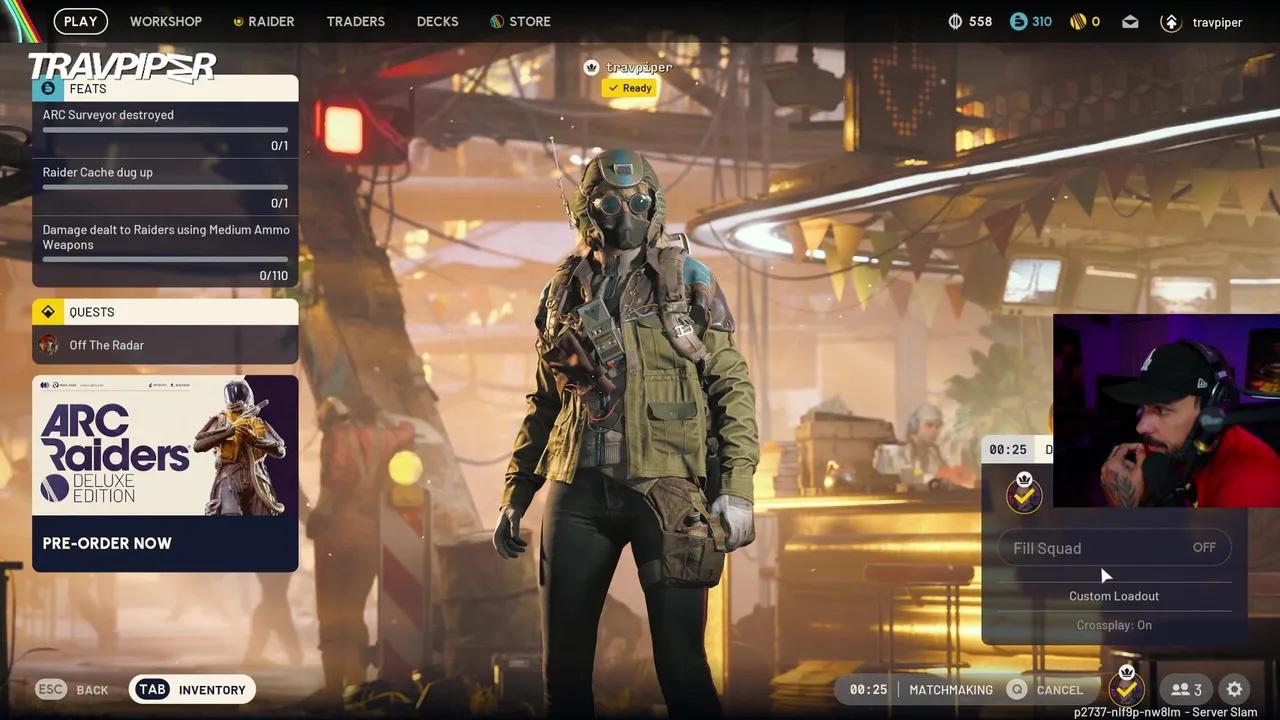The image size is (1280, 720).
Task: Click the Raider Cache dug up progress bar
Action: coord(165,187)
